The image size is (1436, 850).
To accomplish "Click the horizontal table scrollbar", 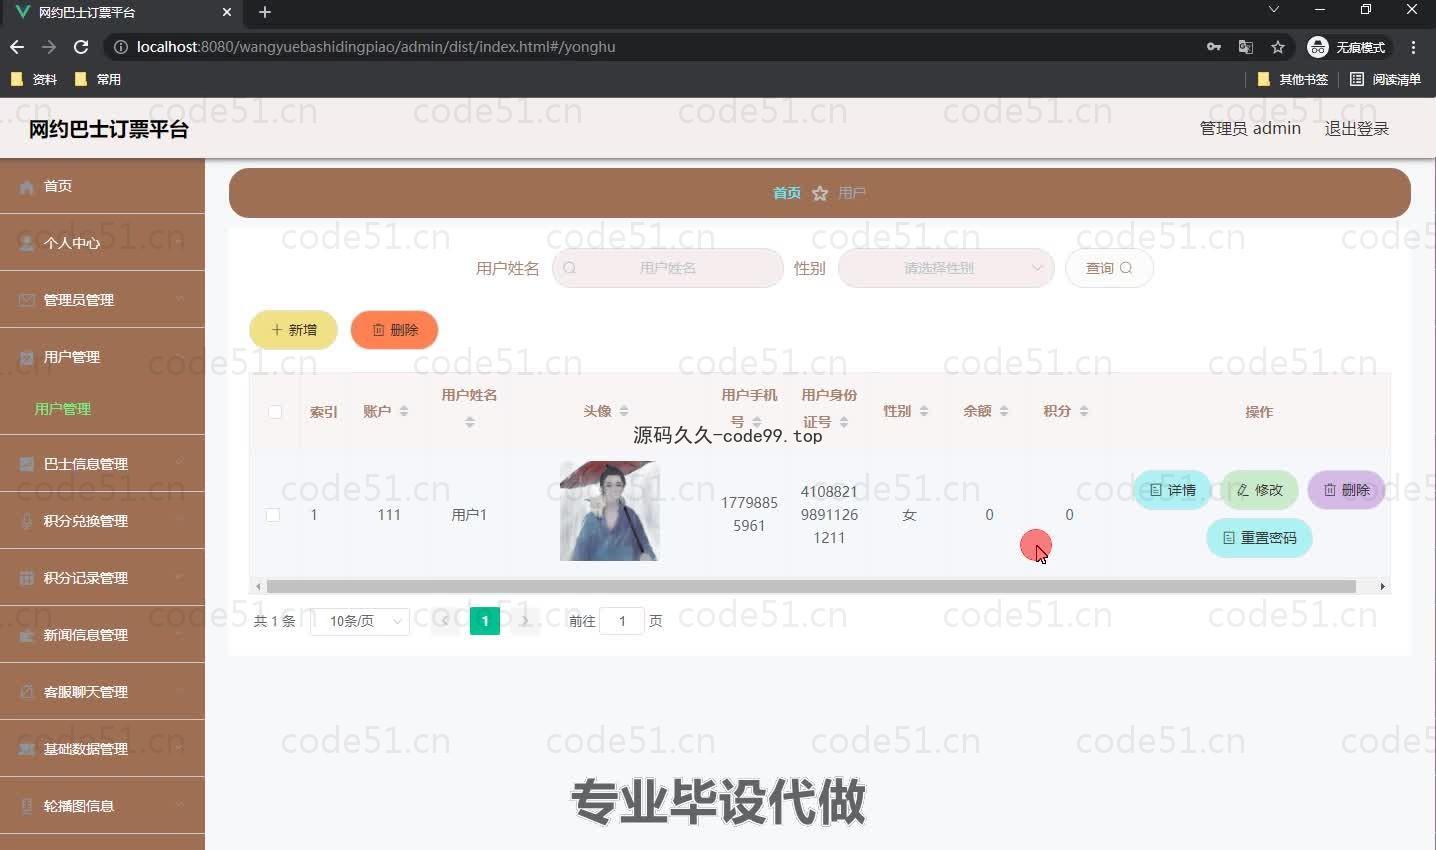I will tap(811, 587).
